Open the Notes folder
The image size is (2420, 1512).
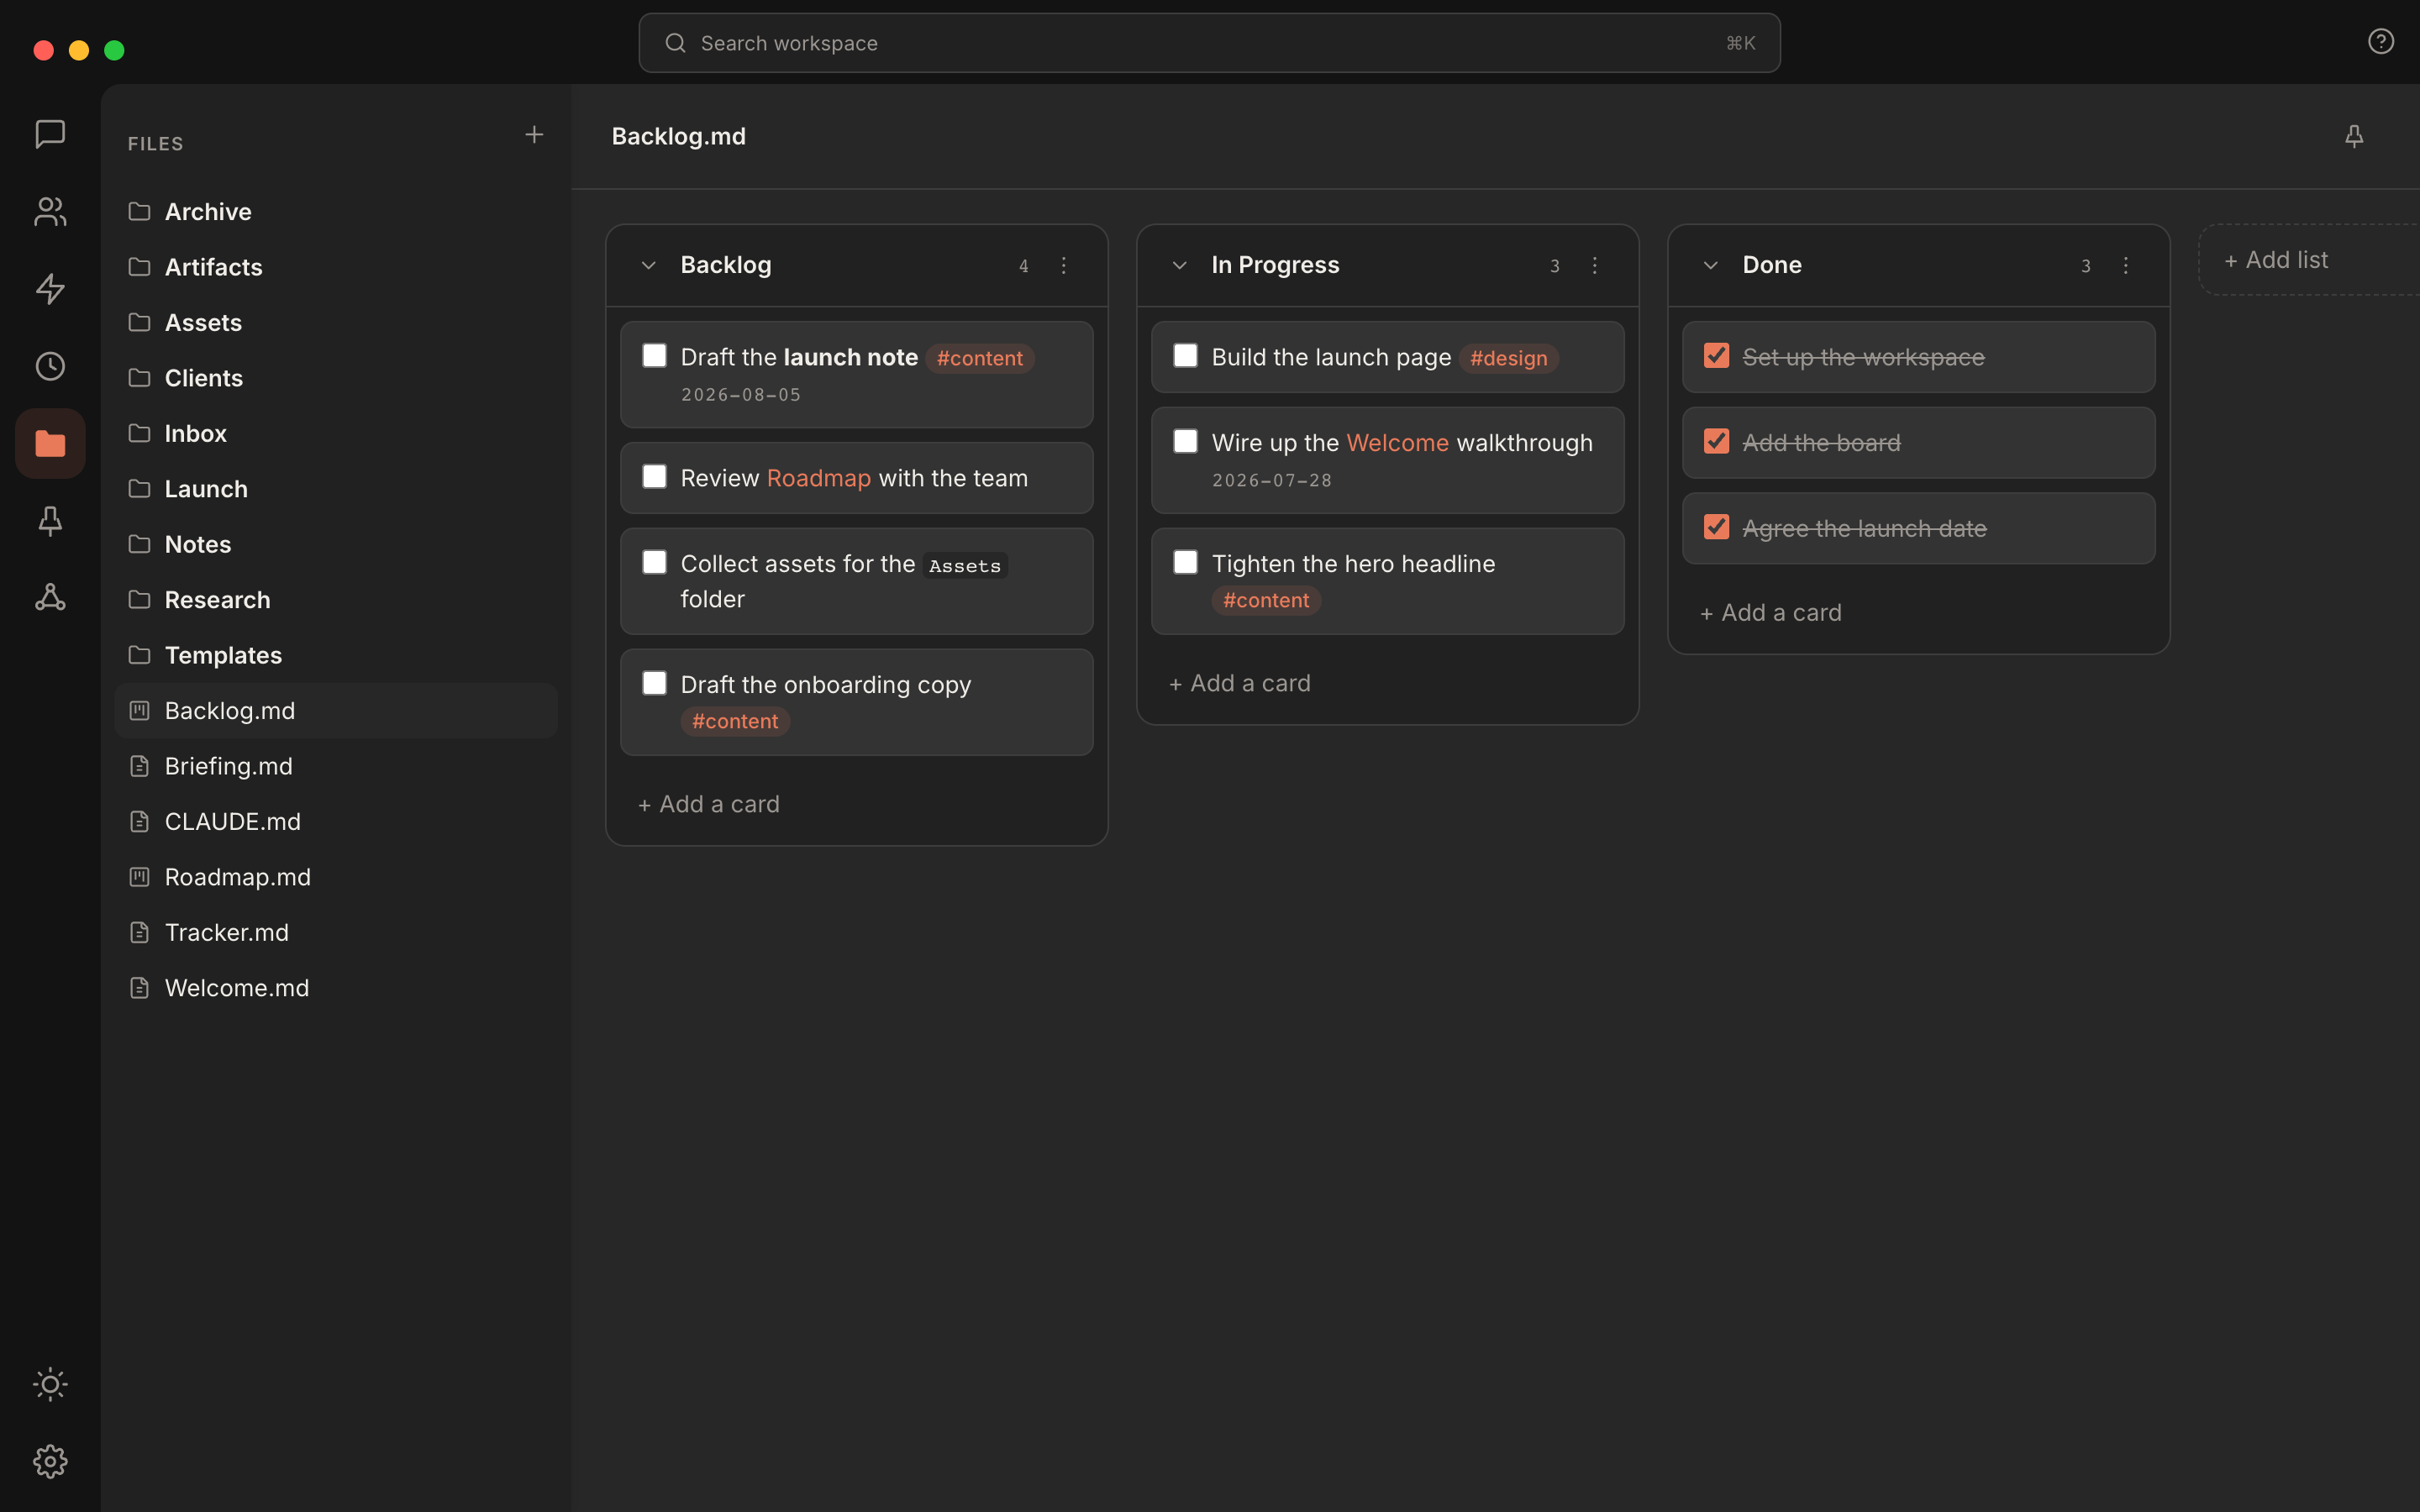[336, 544]
